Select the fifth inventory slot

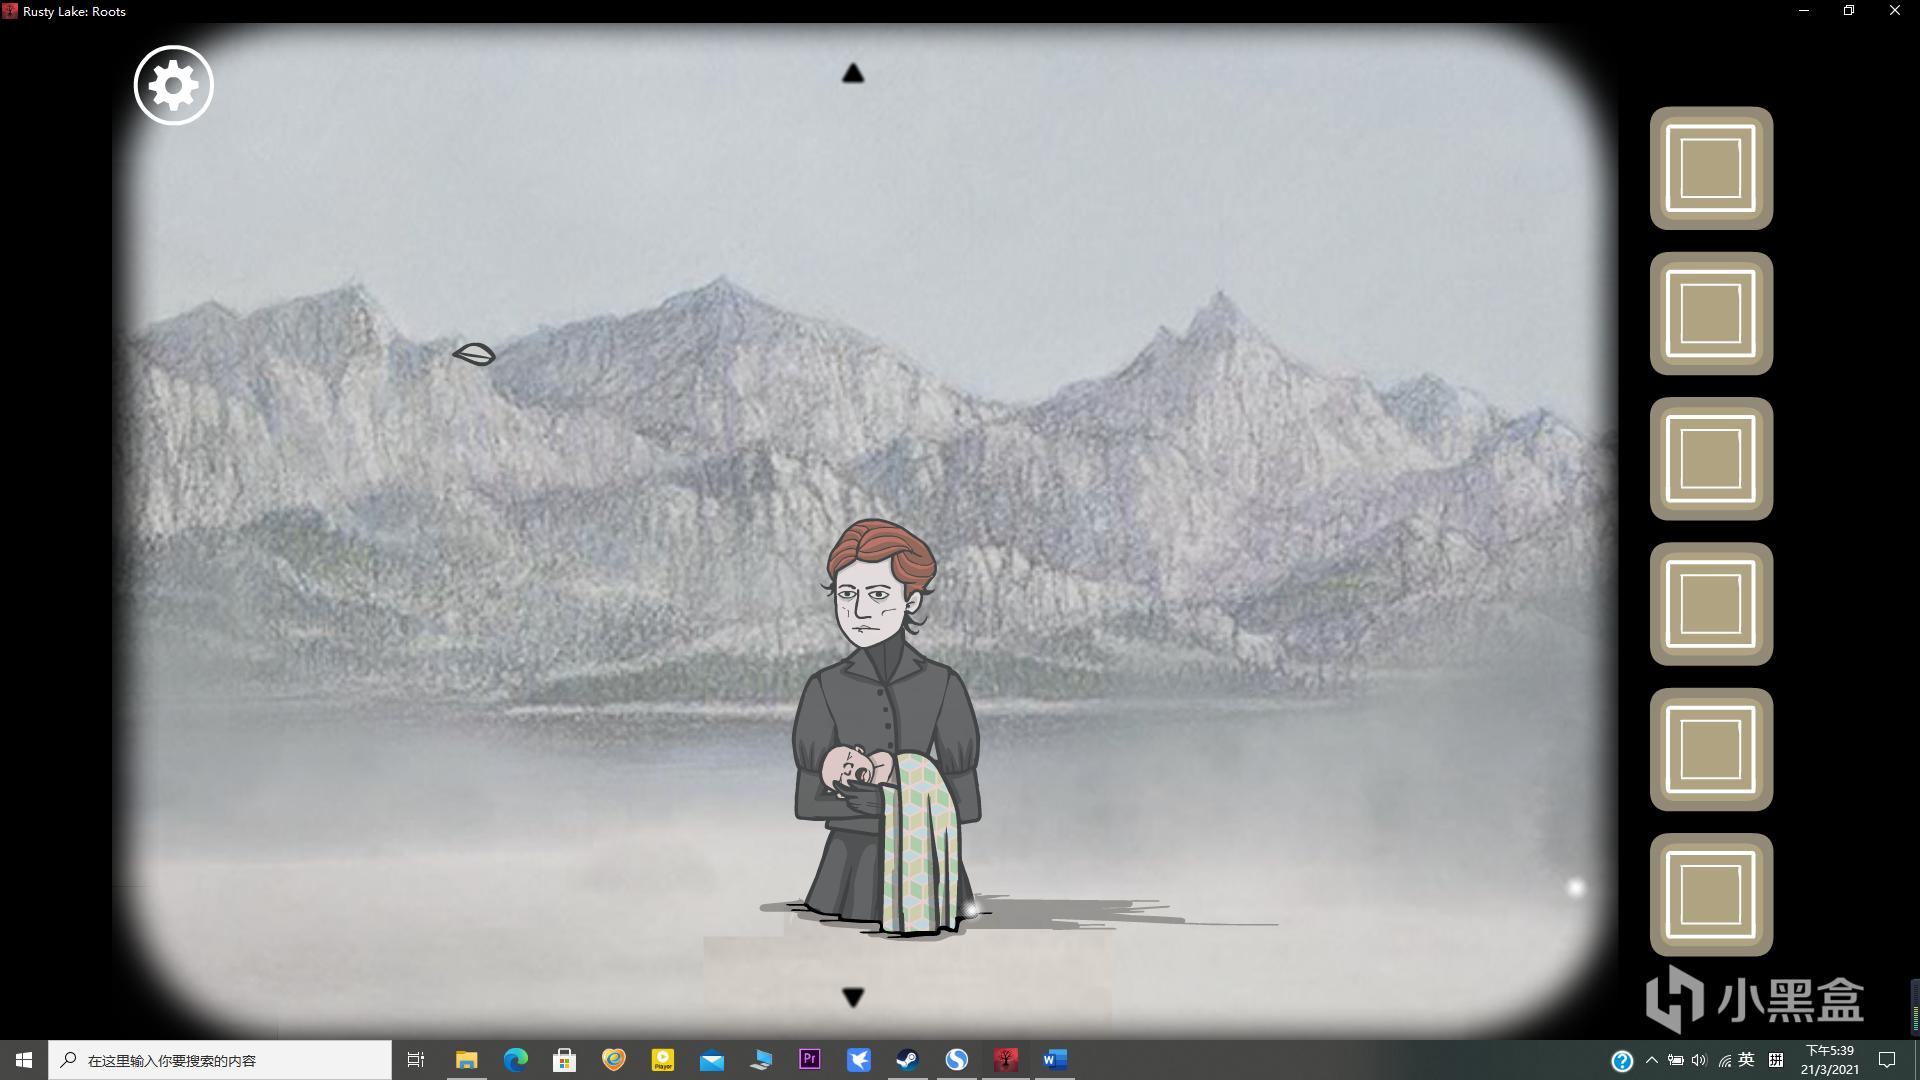(x=1710, y=749)
